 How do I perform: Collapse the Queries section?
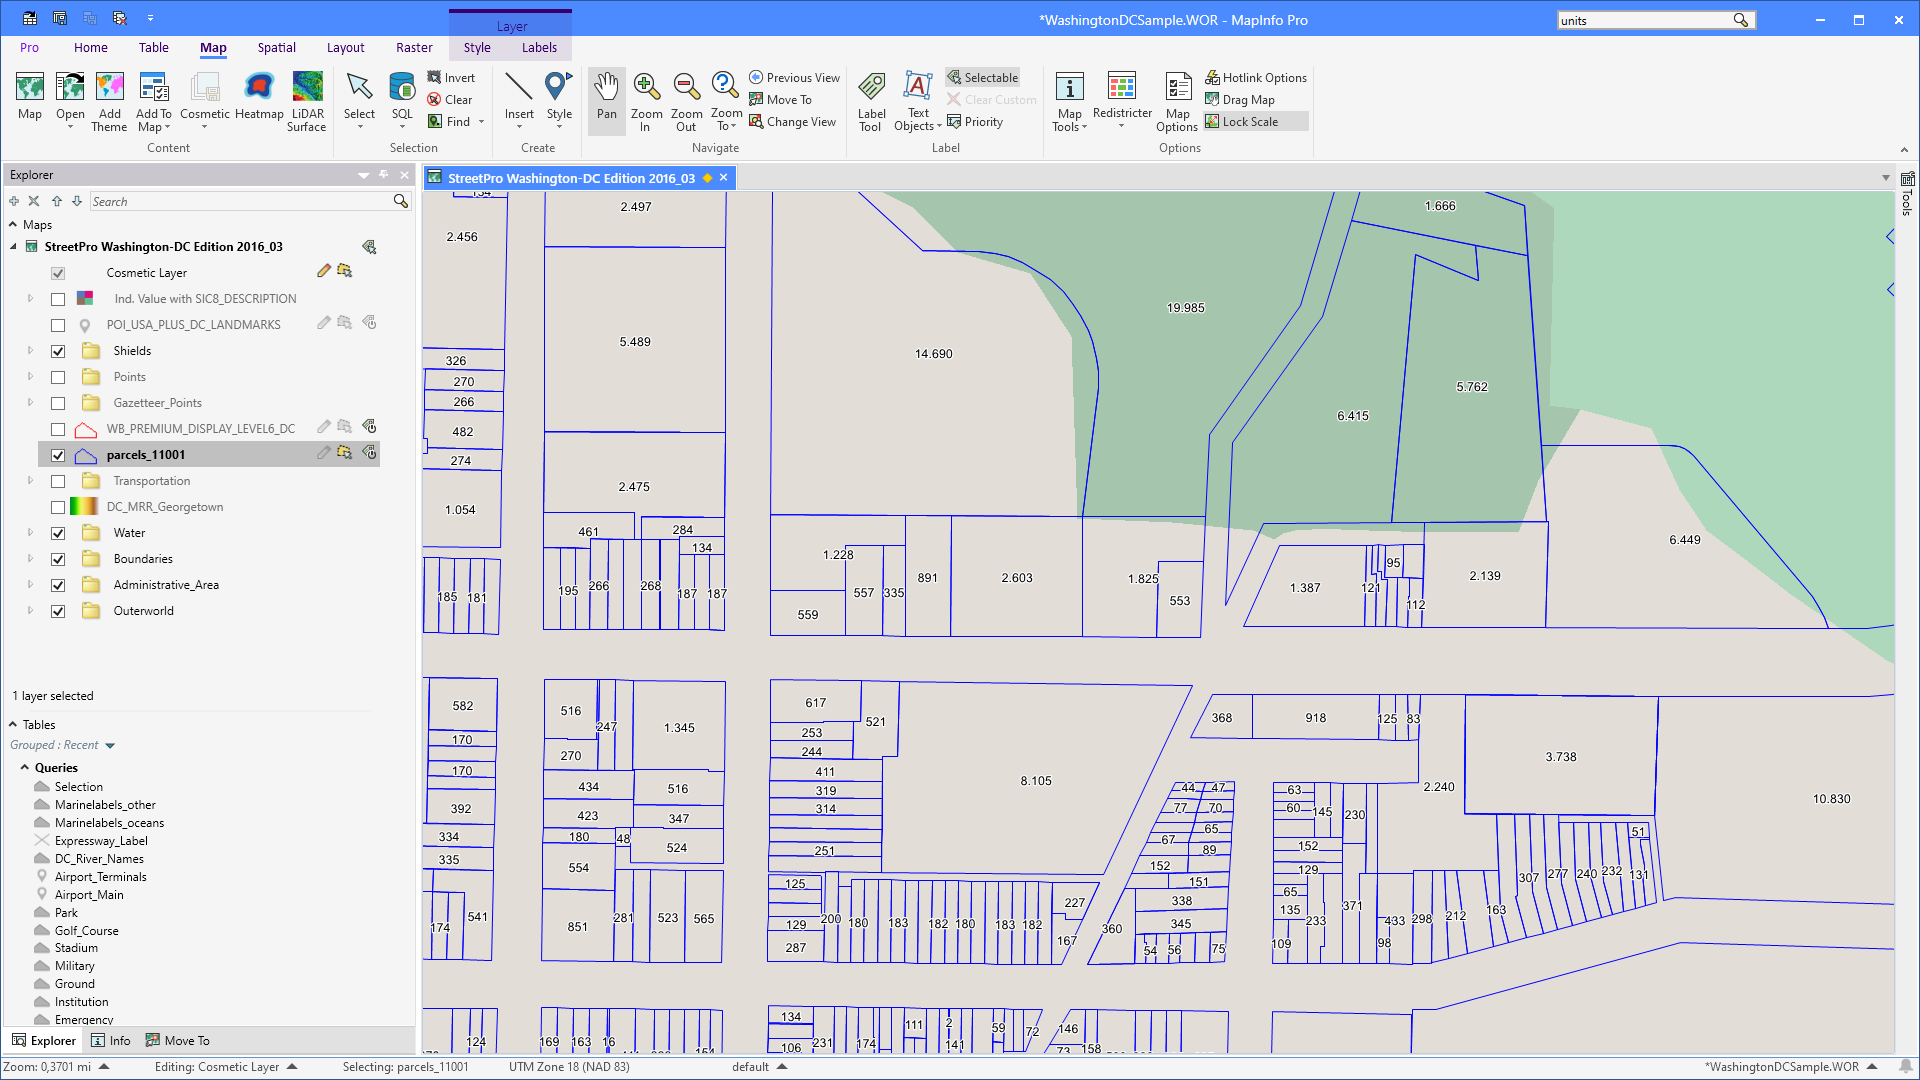click(26, 767)
